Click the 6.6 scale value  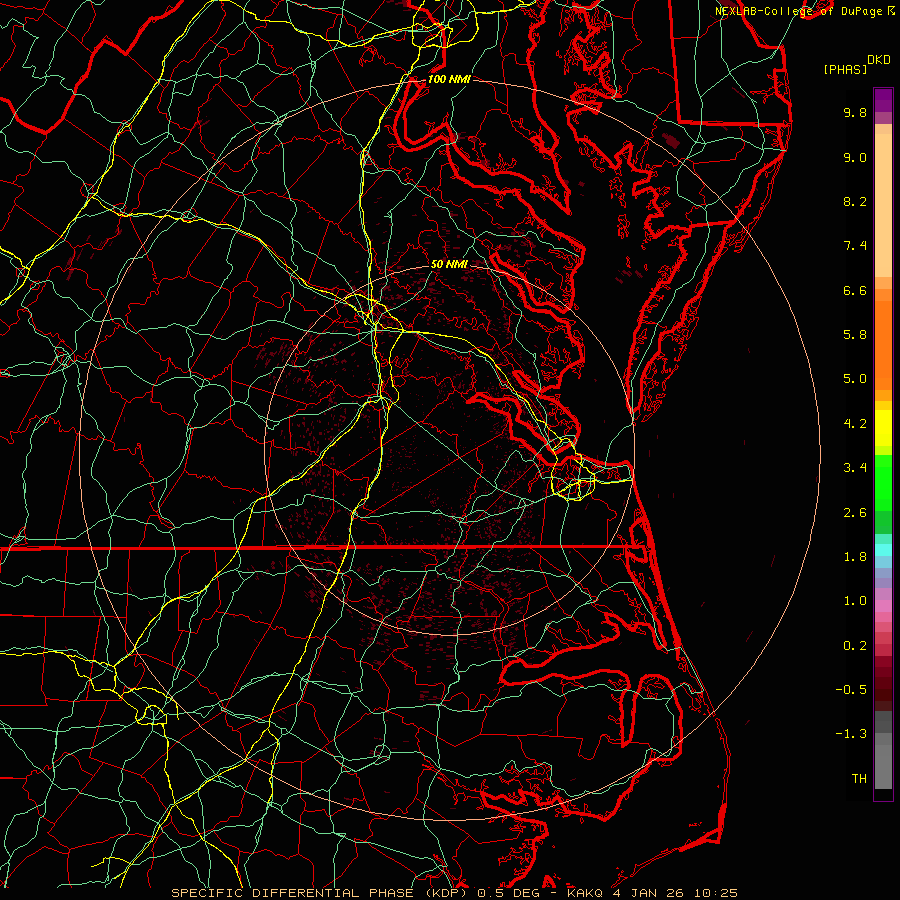click(x=855, y=290)
